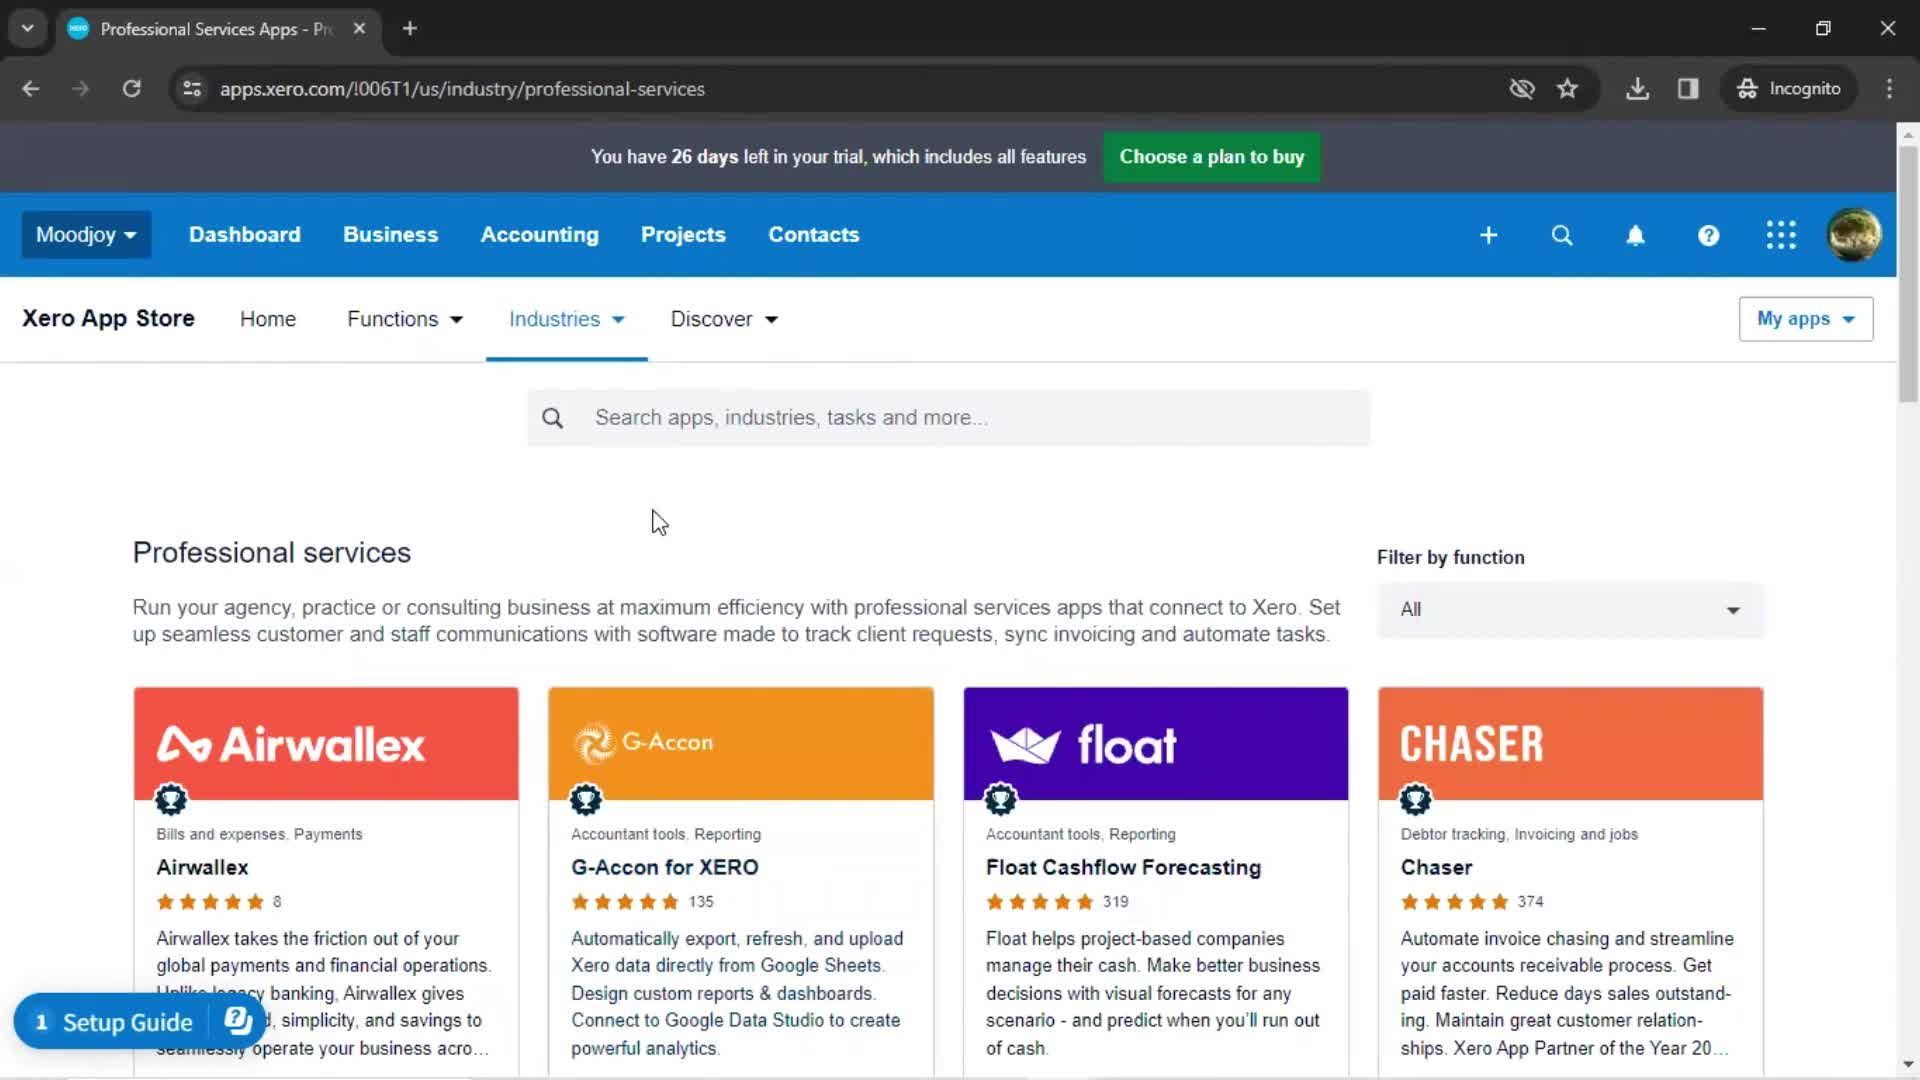Viewport: 1920px width, 1080px height.
Task: Click the user profile avatar
Action: point(1854,235)
